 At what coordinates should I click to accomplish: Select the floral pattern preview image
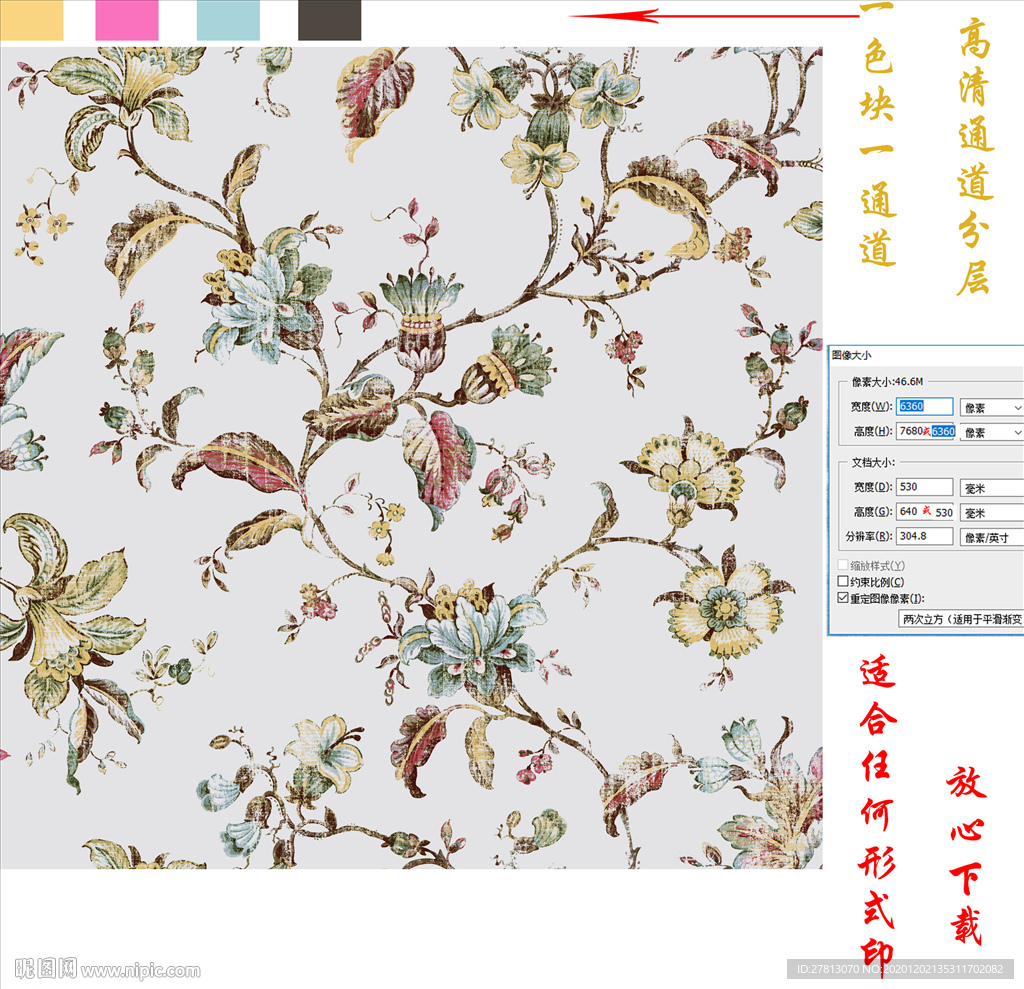tap(411, 457)
